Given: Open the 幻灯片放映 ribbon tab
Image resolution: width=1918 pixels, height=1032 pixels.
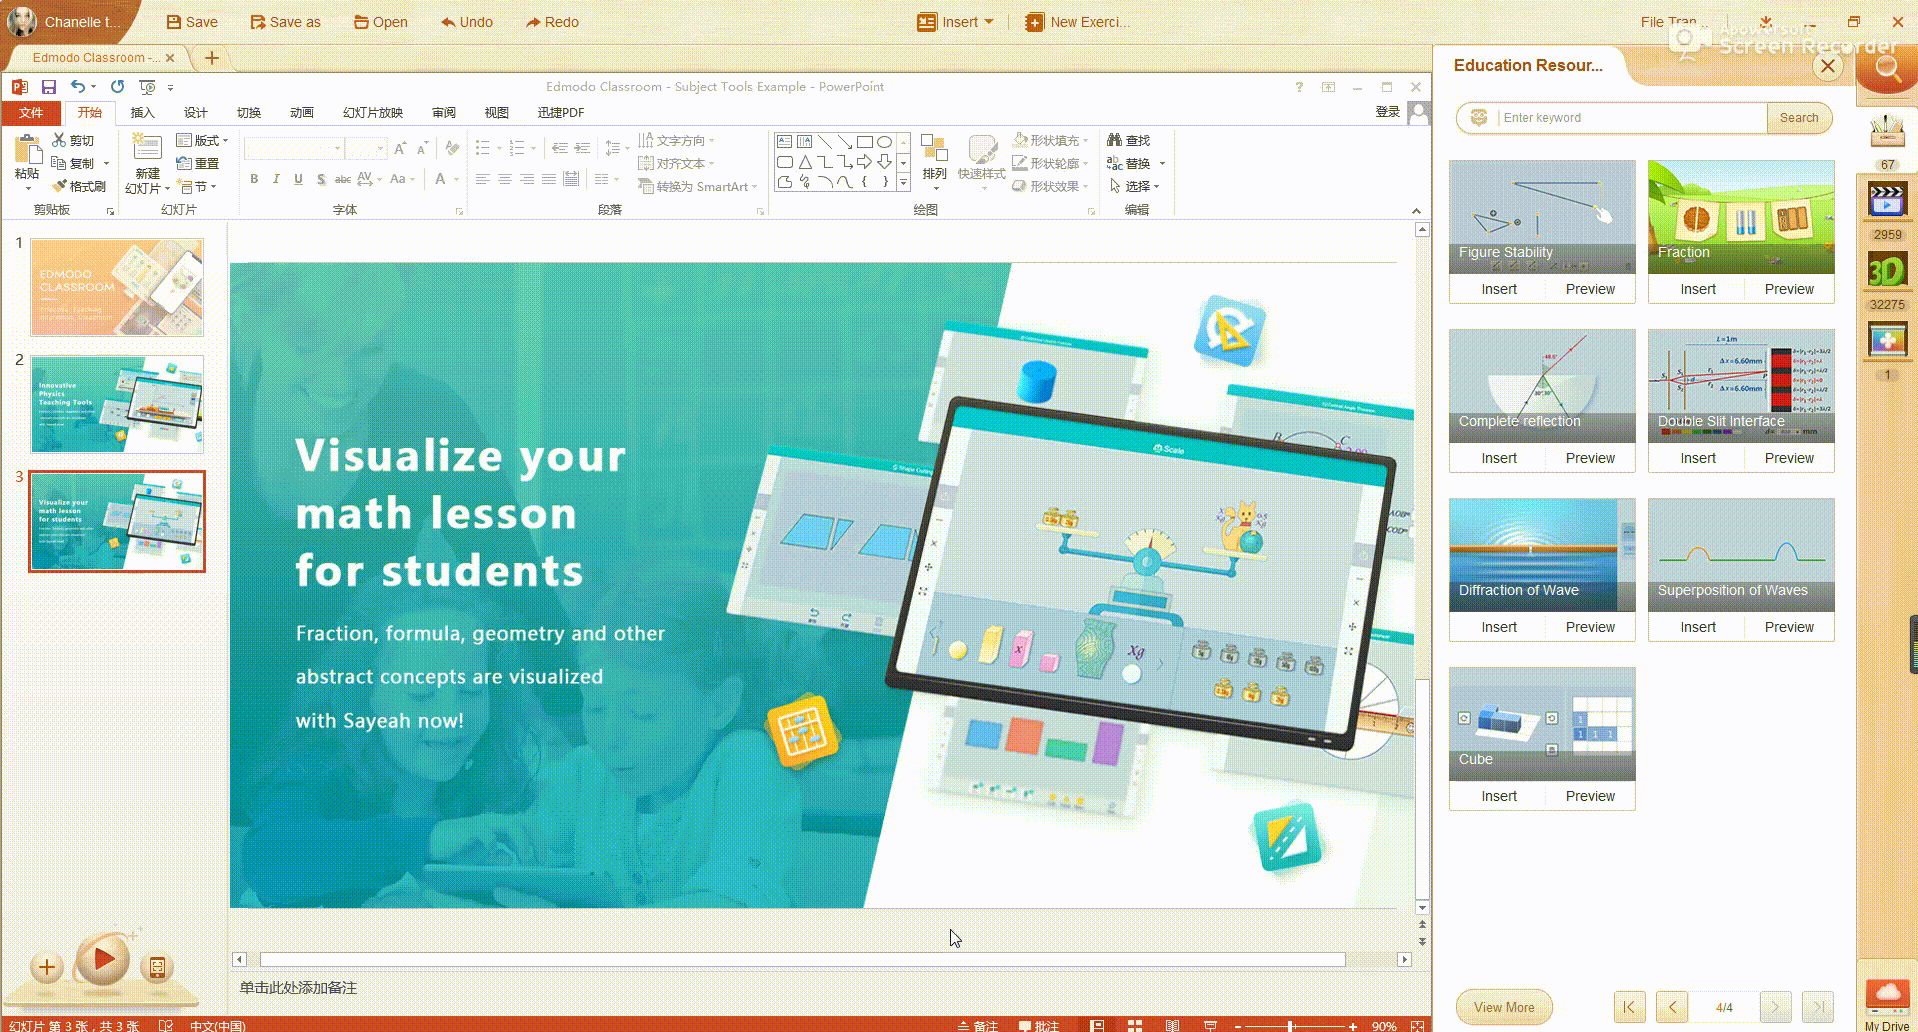Looking at the screenshot, I should coord(373,113).
